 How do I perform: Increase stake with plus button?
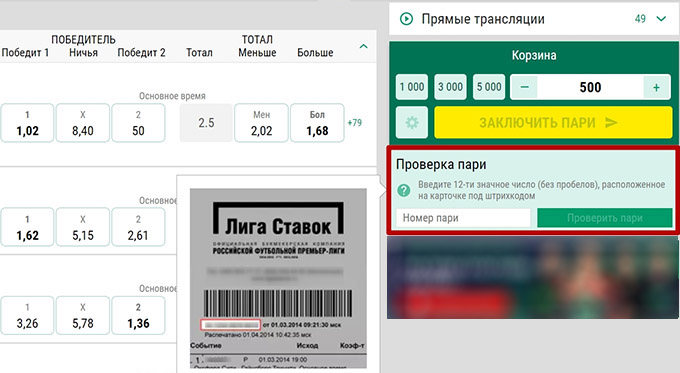[x=657, y=87]
